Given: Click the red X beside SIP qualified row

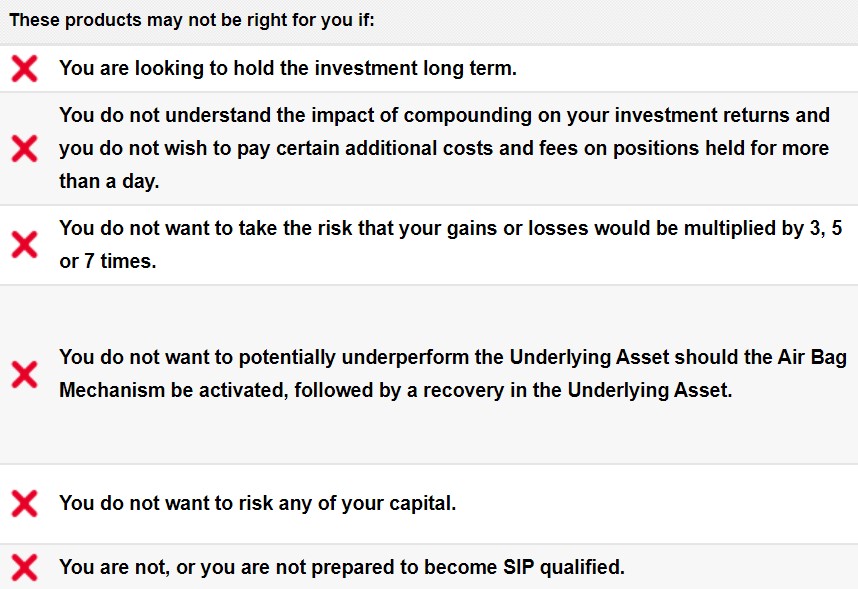Looking at the screenshot, I should [24, 567].
